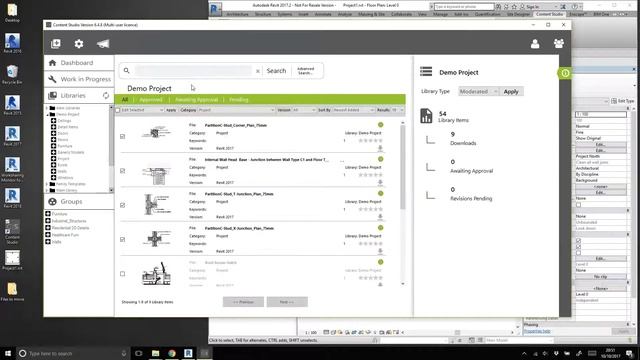Download the Stud_X Junction_Plan item
The width and height of the screenshot is (640, 360).
[380, 251]
